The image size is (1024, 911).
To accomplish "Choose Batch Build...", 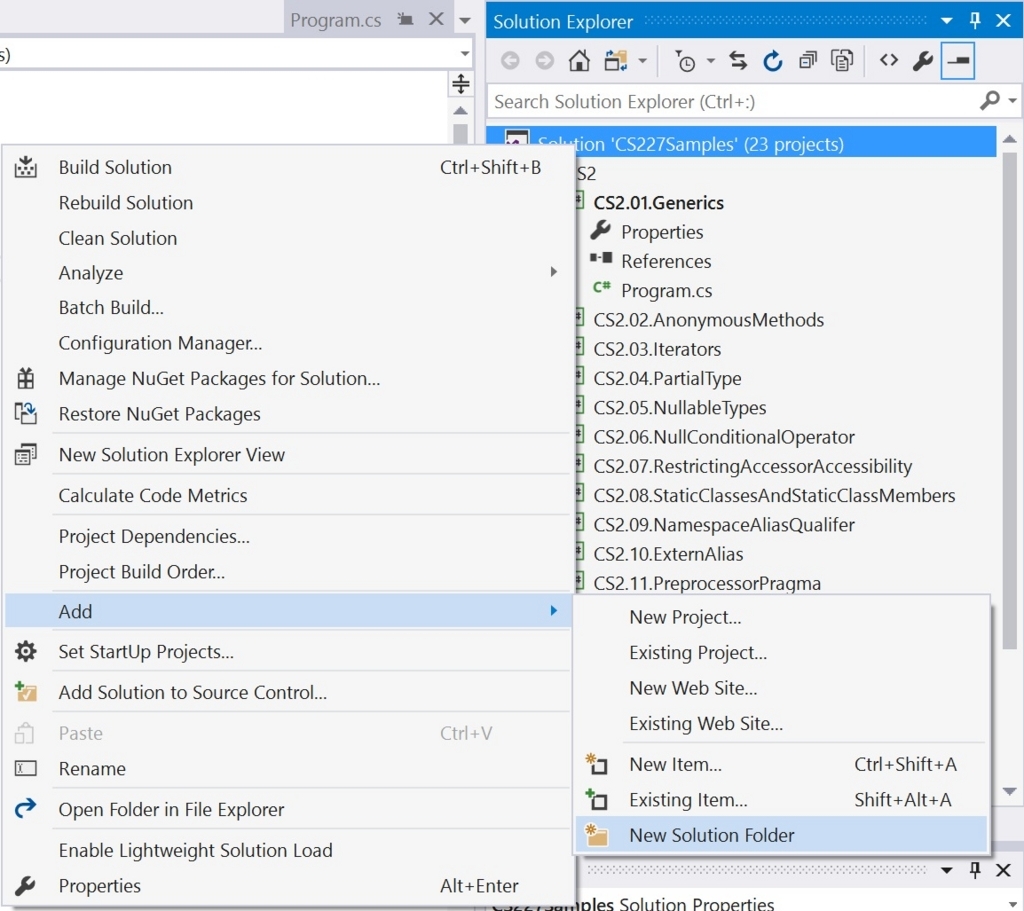I will click(287, 308).
